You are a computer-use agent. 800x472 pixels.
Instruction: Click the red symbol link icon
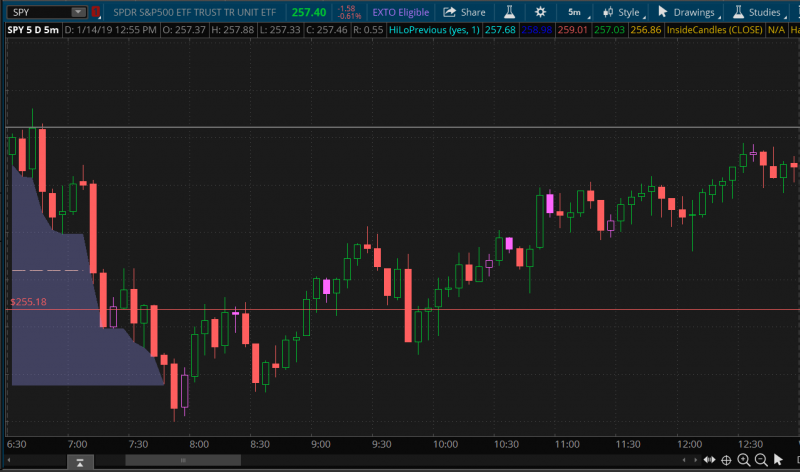pyautogui.click(x=95, y=13)
